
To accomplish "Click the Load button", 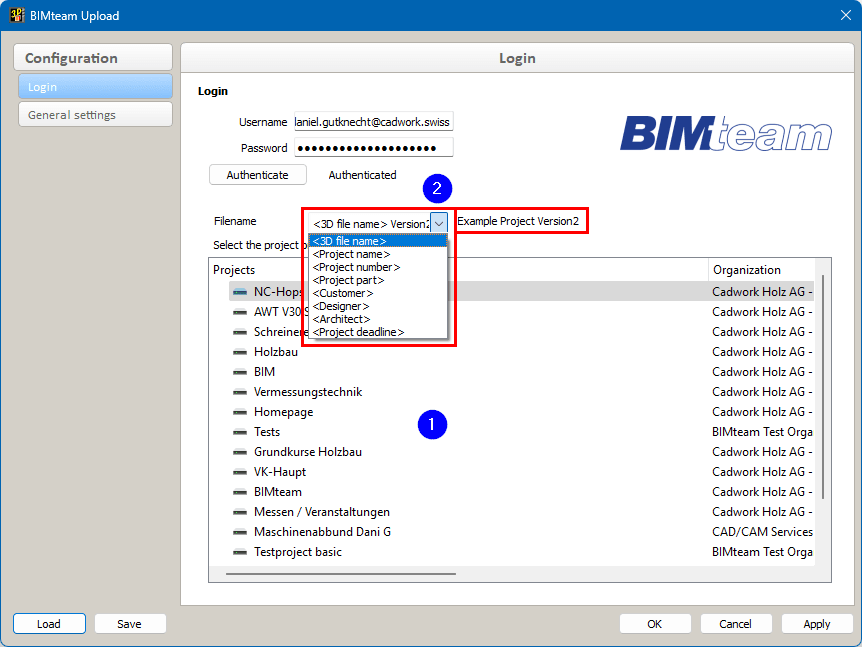I will 49,624.
